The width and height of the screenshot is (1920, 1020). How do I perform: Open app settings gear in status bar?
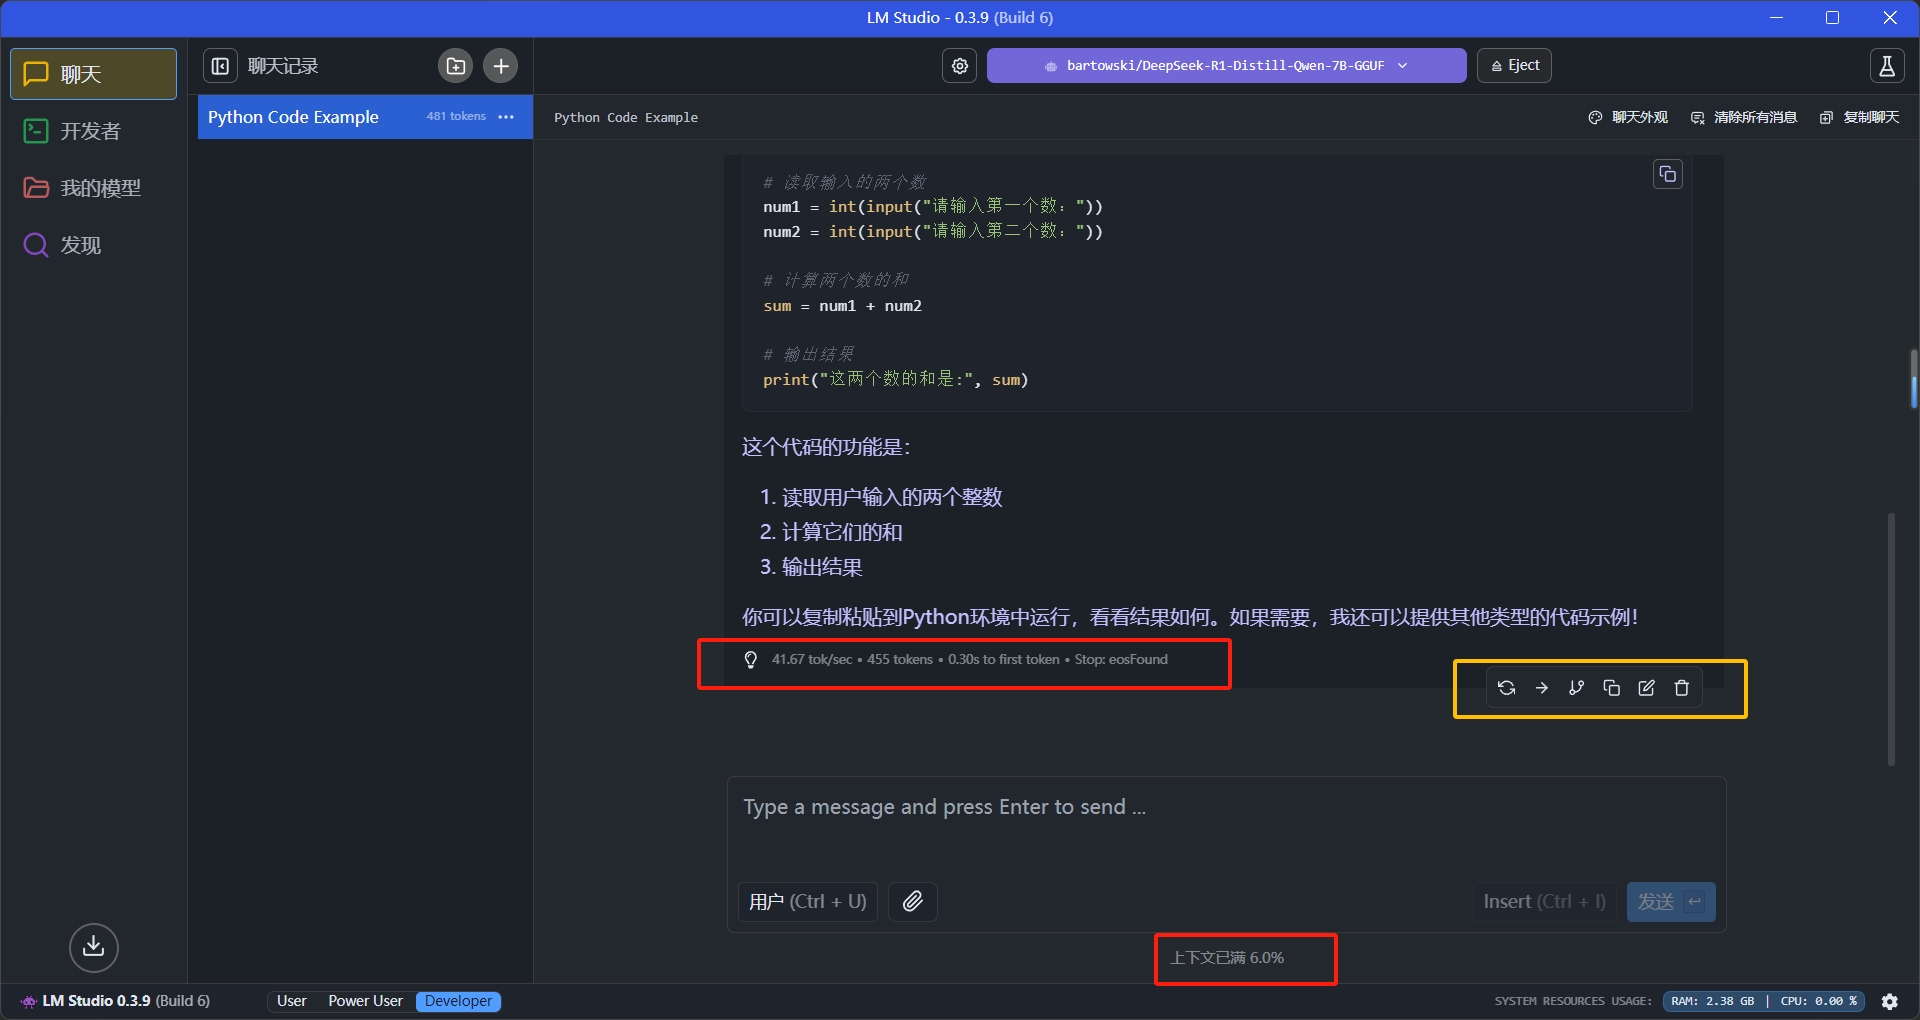pos(1890,1001)
